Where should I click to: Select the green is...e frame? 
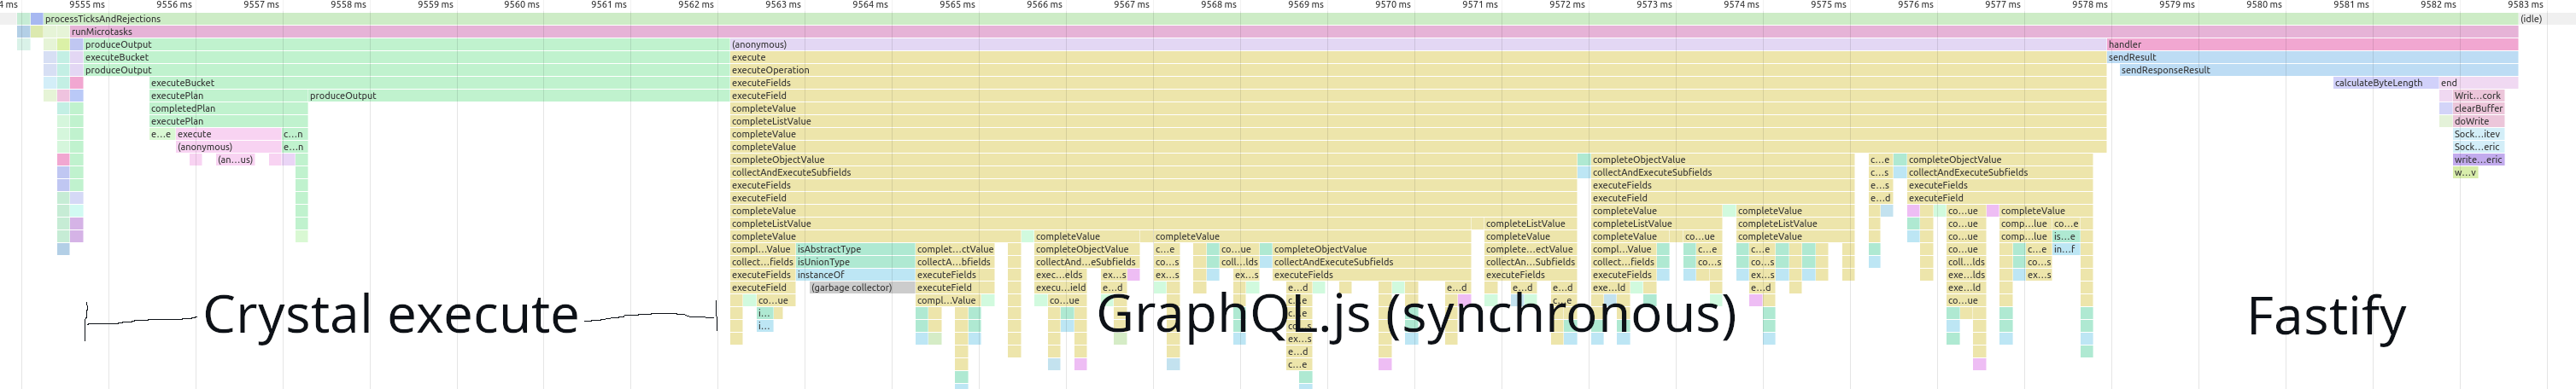point(2065,237)
